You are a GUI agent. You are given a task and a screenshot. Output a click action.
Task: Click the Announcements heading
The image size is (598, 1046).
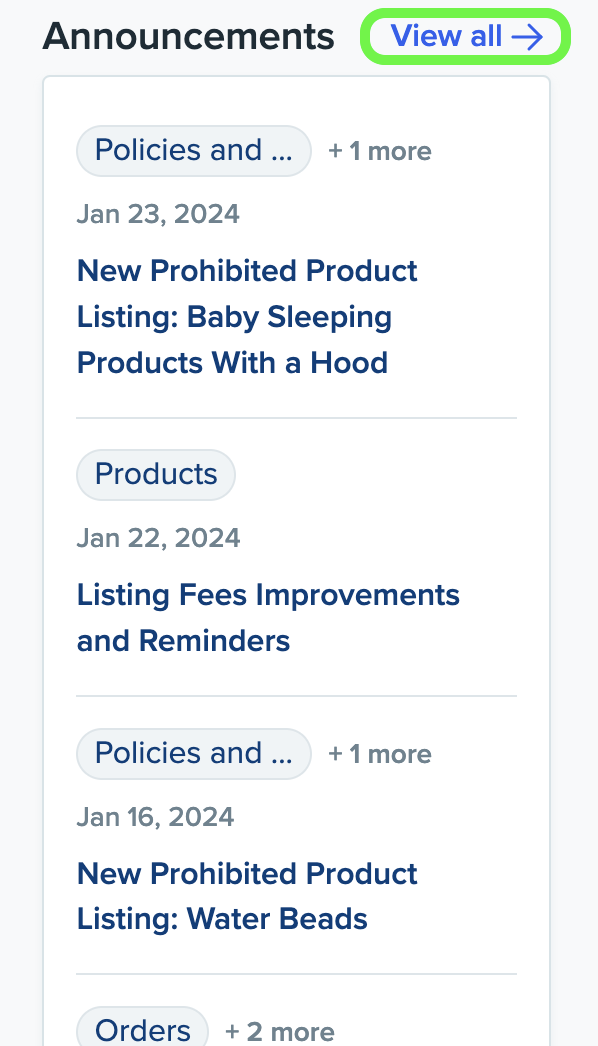188,36
